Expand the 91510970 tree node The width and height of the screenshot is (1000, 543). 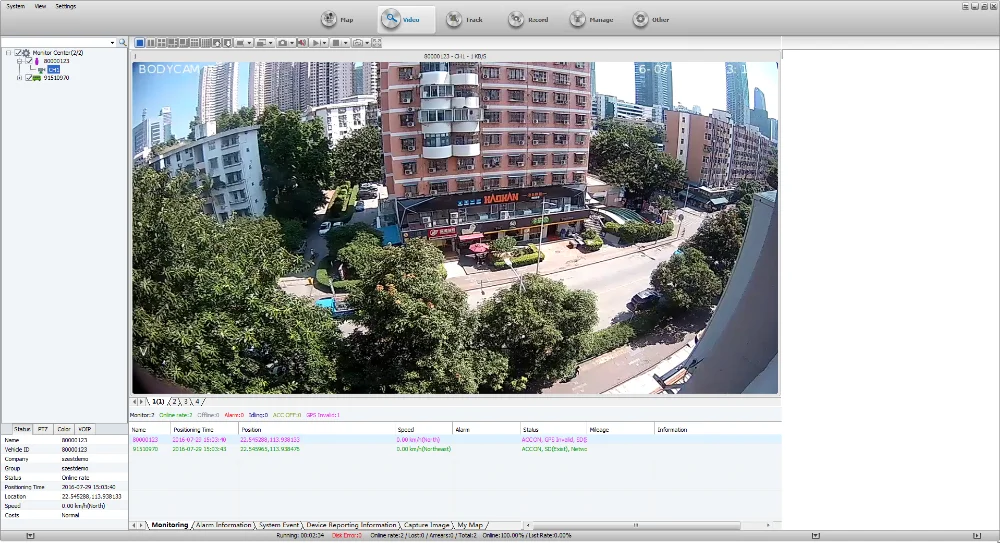coord(19,77)
